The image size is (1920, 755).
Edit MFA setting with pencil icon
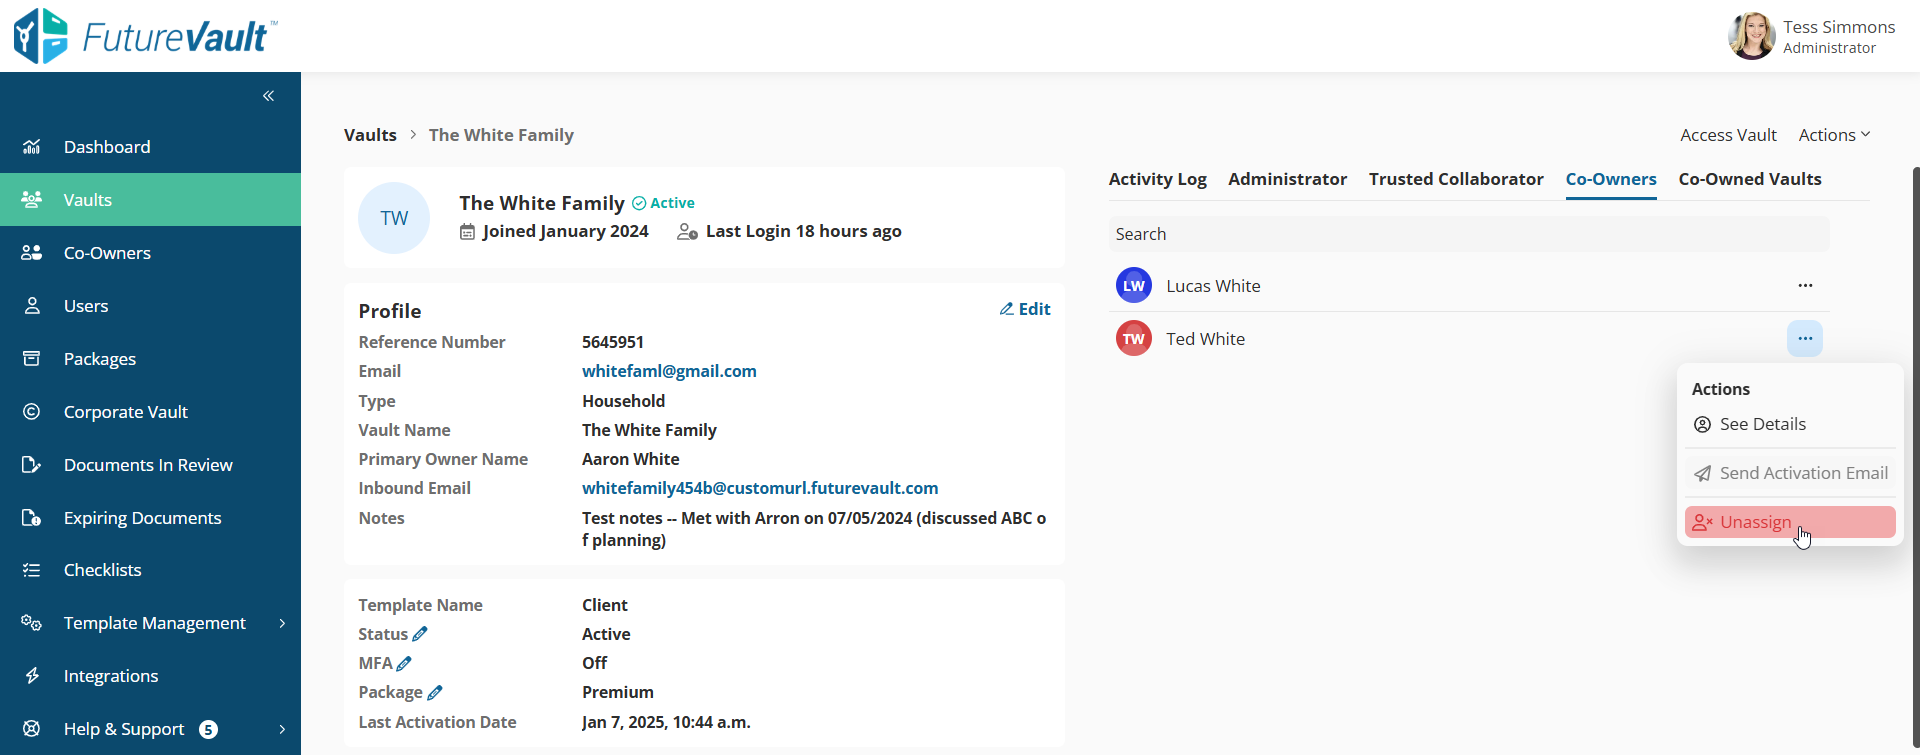pyautogui.click(x=404, y=663)
